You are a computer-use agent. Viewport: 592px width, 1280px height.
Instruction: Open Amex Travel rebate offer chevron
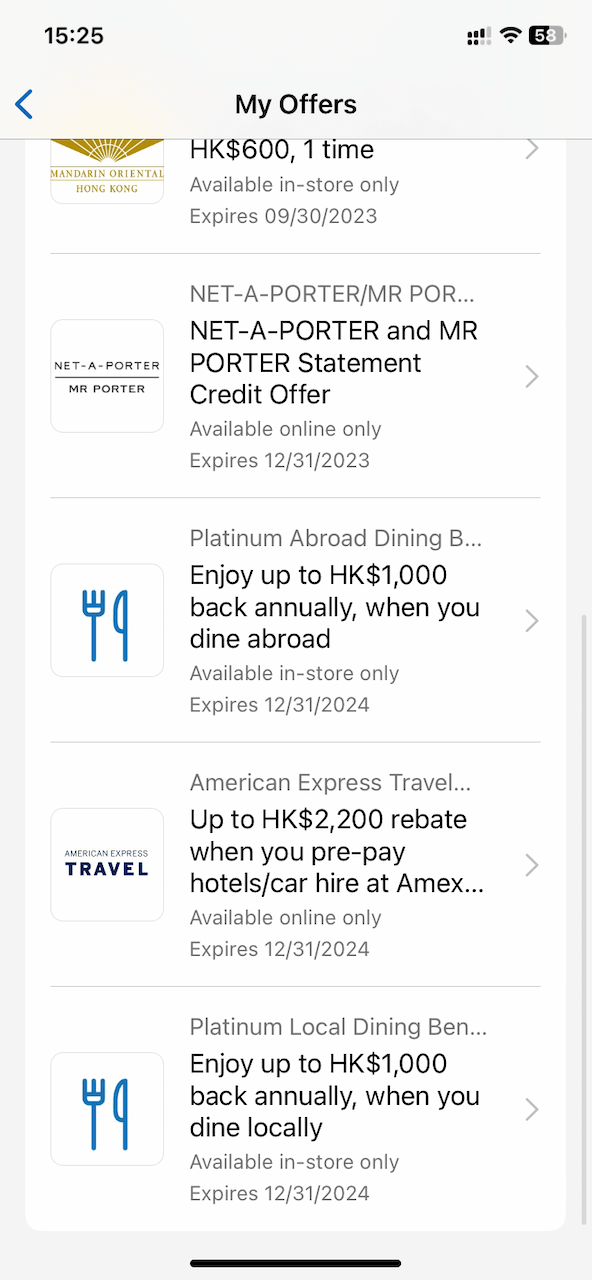click(x=532, y=865)
